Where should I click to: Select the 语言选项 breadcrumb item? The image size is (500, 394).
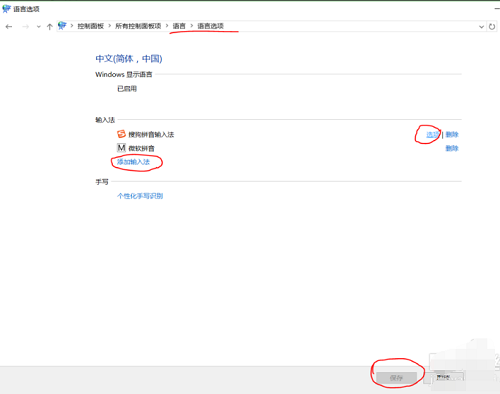point(210,26)
